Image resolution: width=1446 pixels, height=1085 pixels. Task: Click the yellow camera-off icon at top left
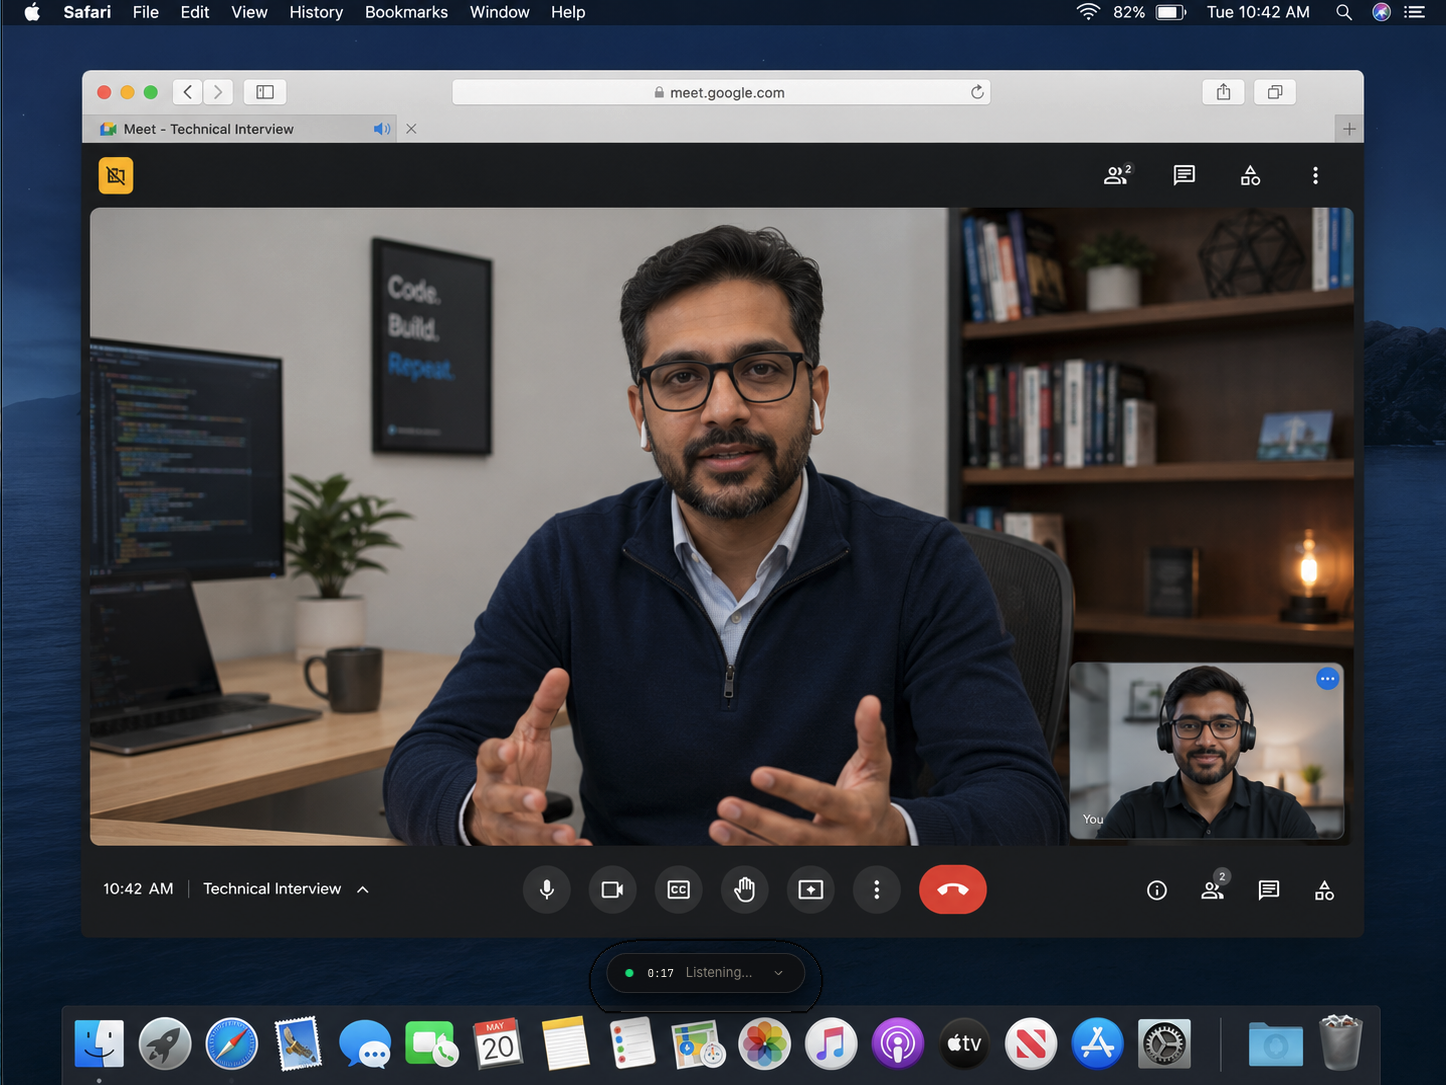coord(116,176)
